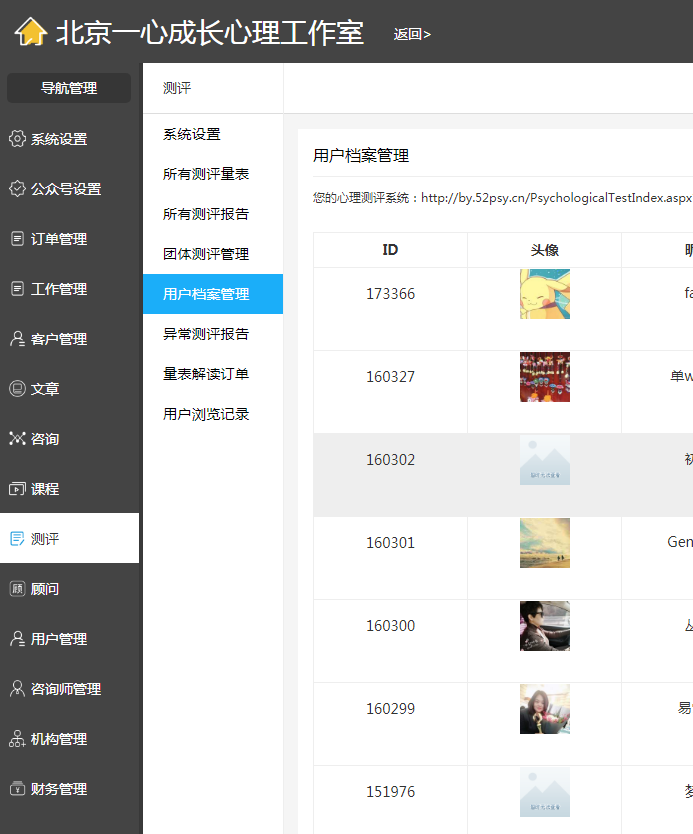Viewport: 693px width, 834px height.
Task: Select 用户浏览记录 submenu item
Action: (206, 414)
